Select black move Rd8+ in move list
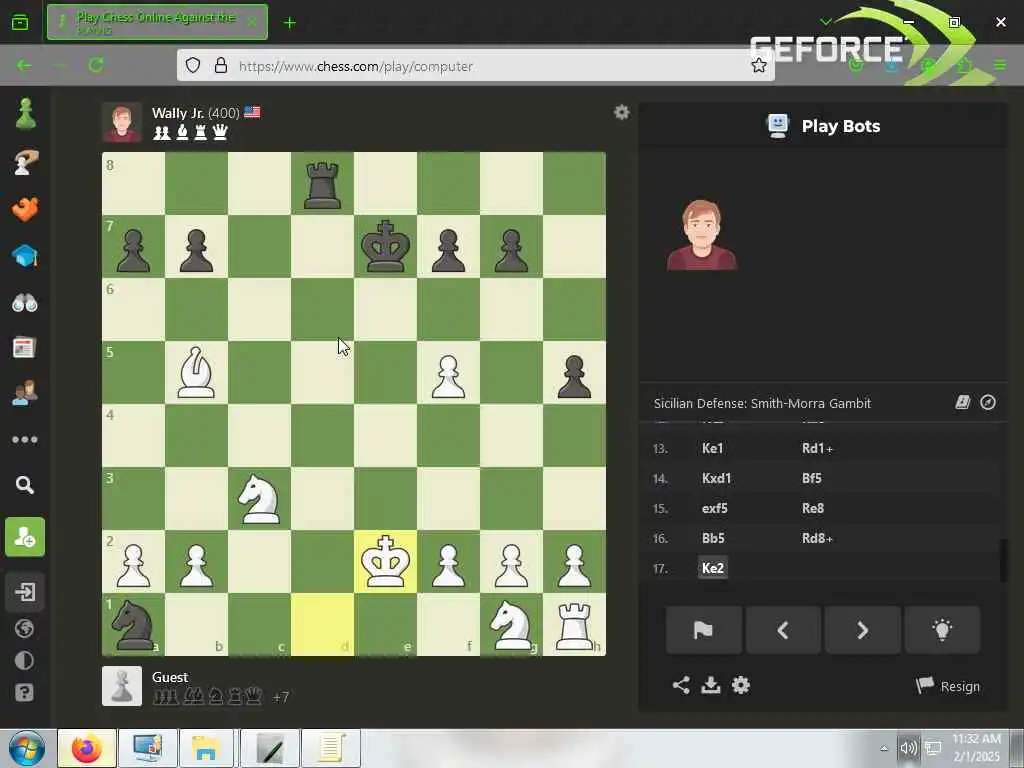 point(817,538)
